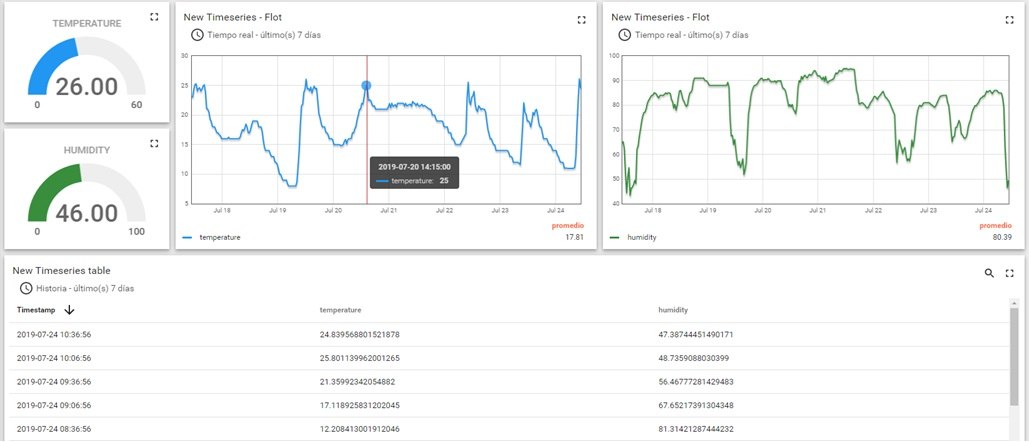Click the temperature column header

click(x=341, y=310)
